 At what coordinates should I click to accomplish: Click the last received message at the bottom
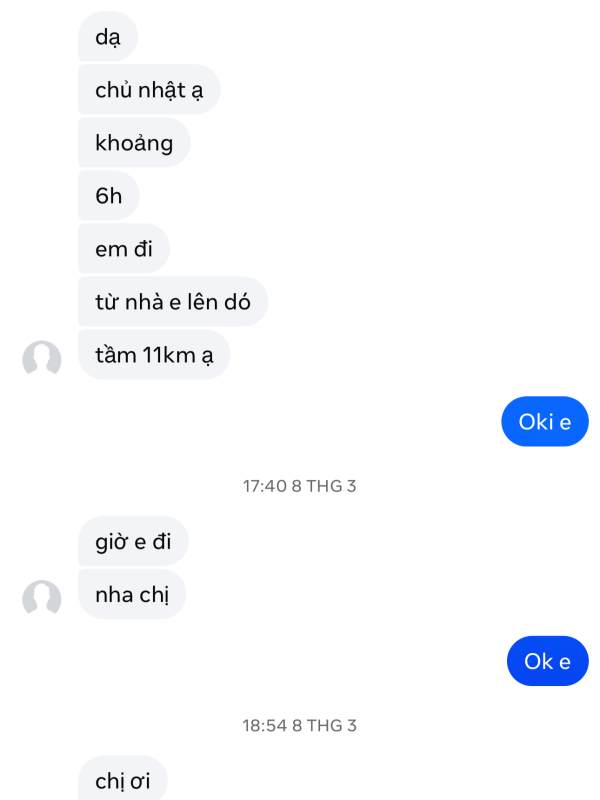tap(122, 780)
